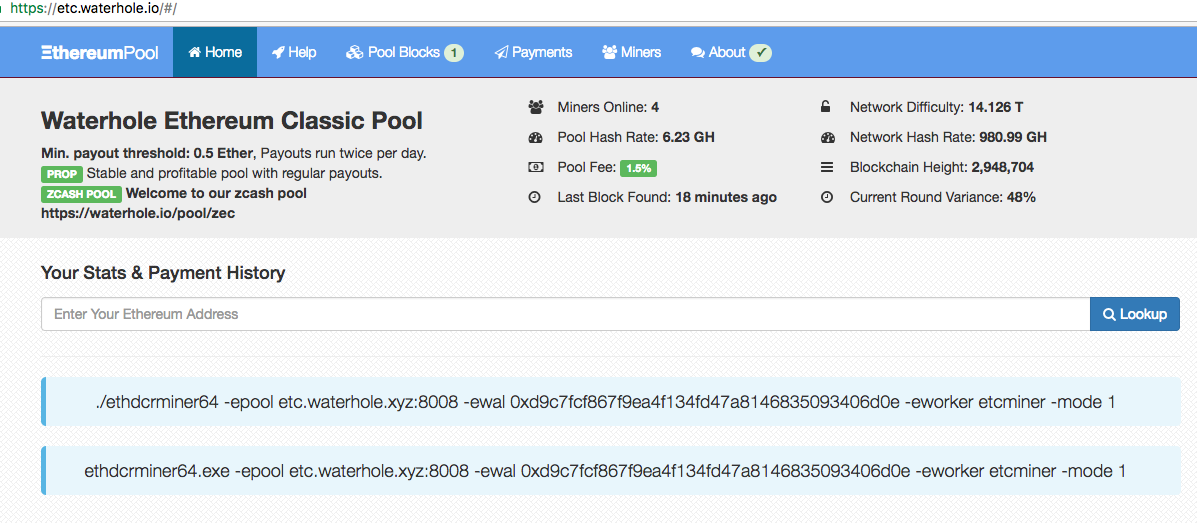The image size is (1197, 523).
Task: Click the green ZCASH POOL label
Action: 81,194
